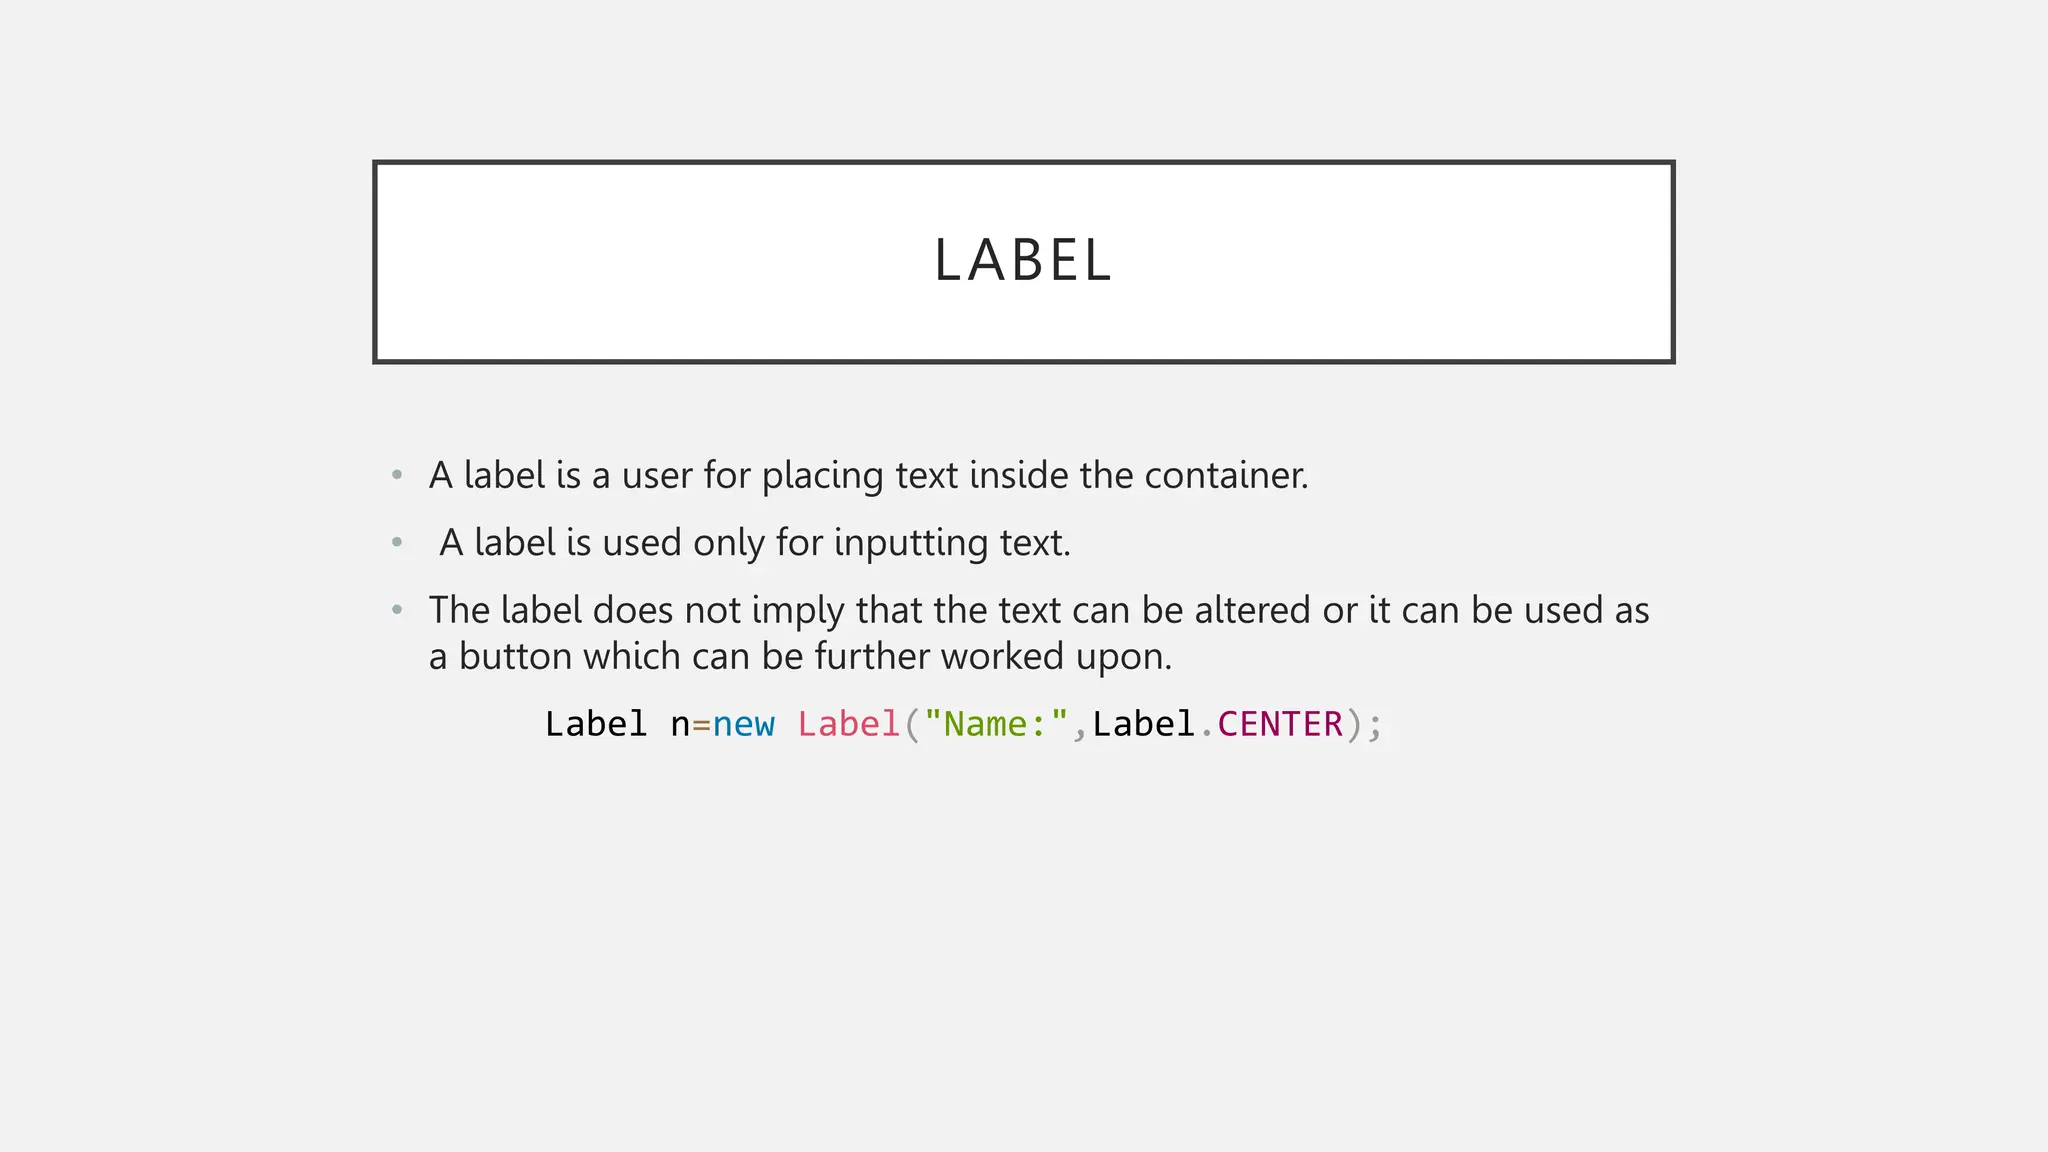This screenshot has height=1152, width=2048.
Task: Click the black 'Label' before '.CENTER'
Action: [1143, 724]
